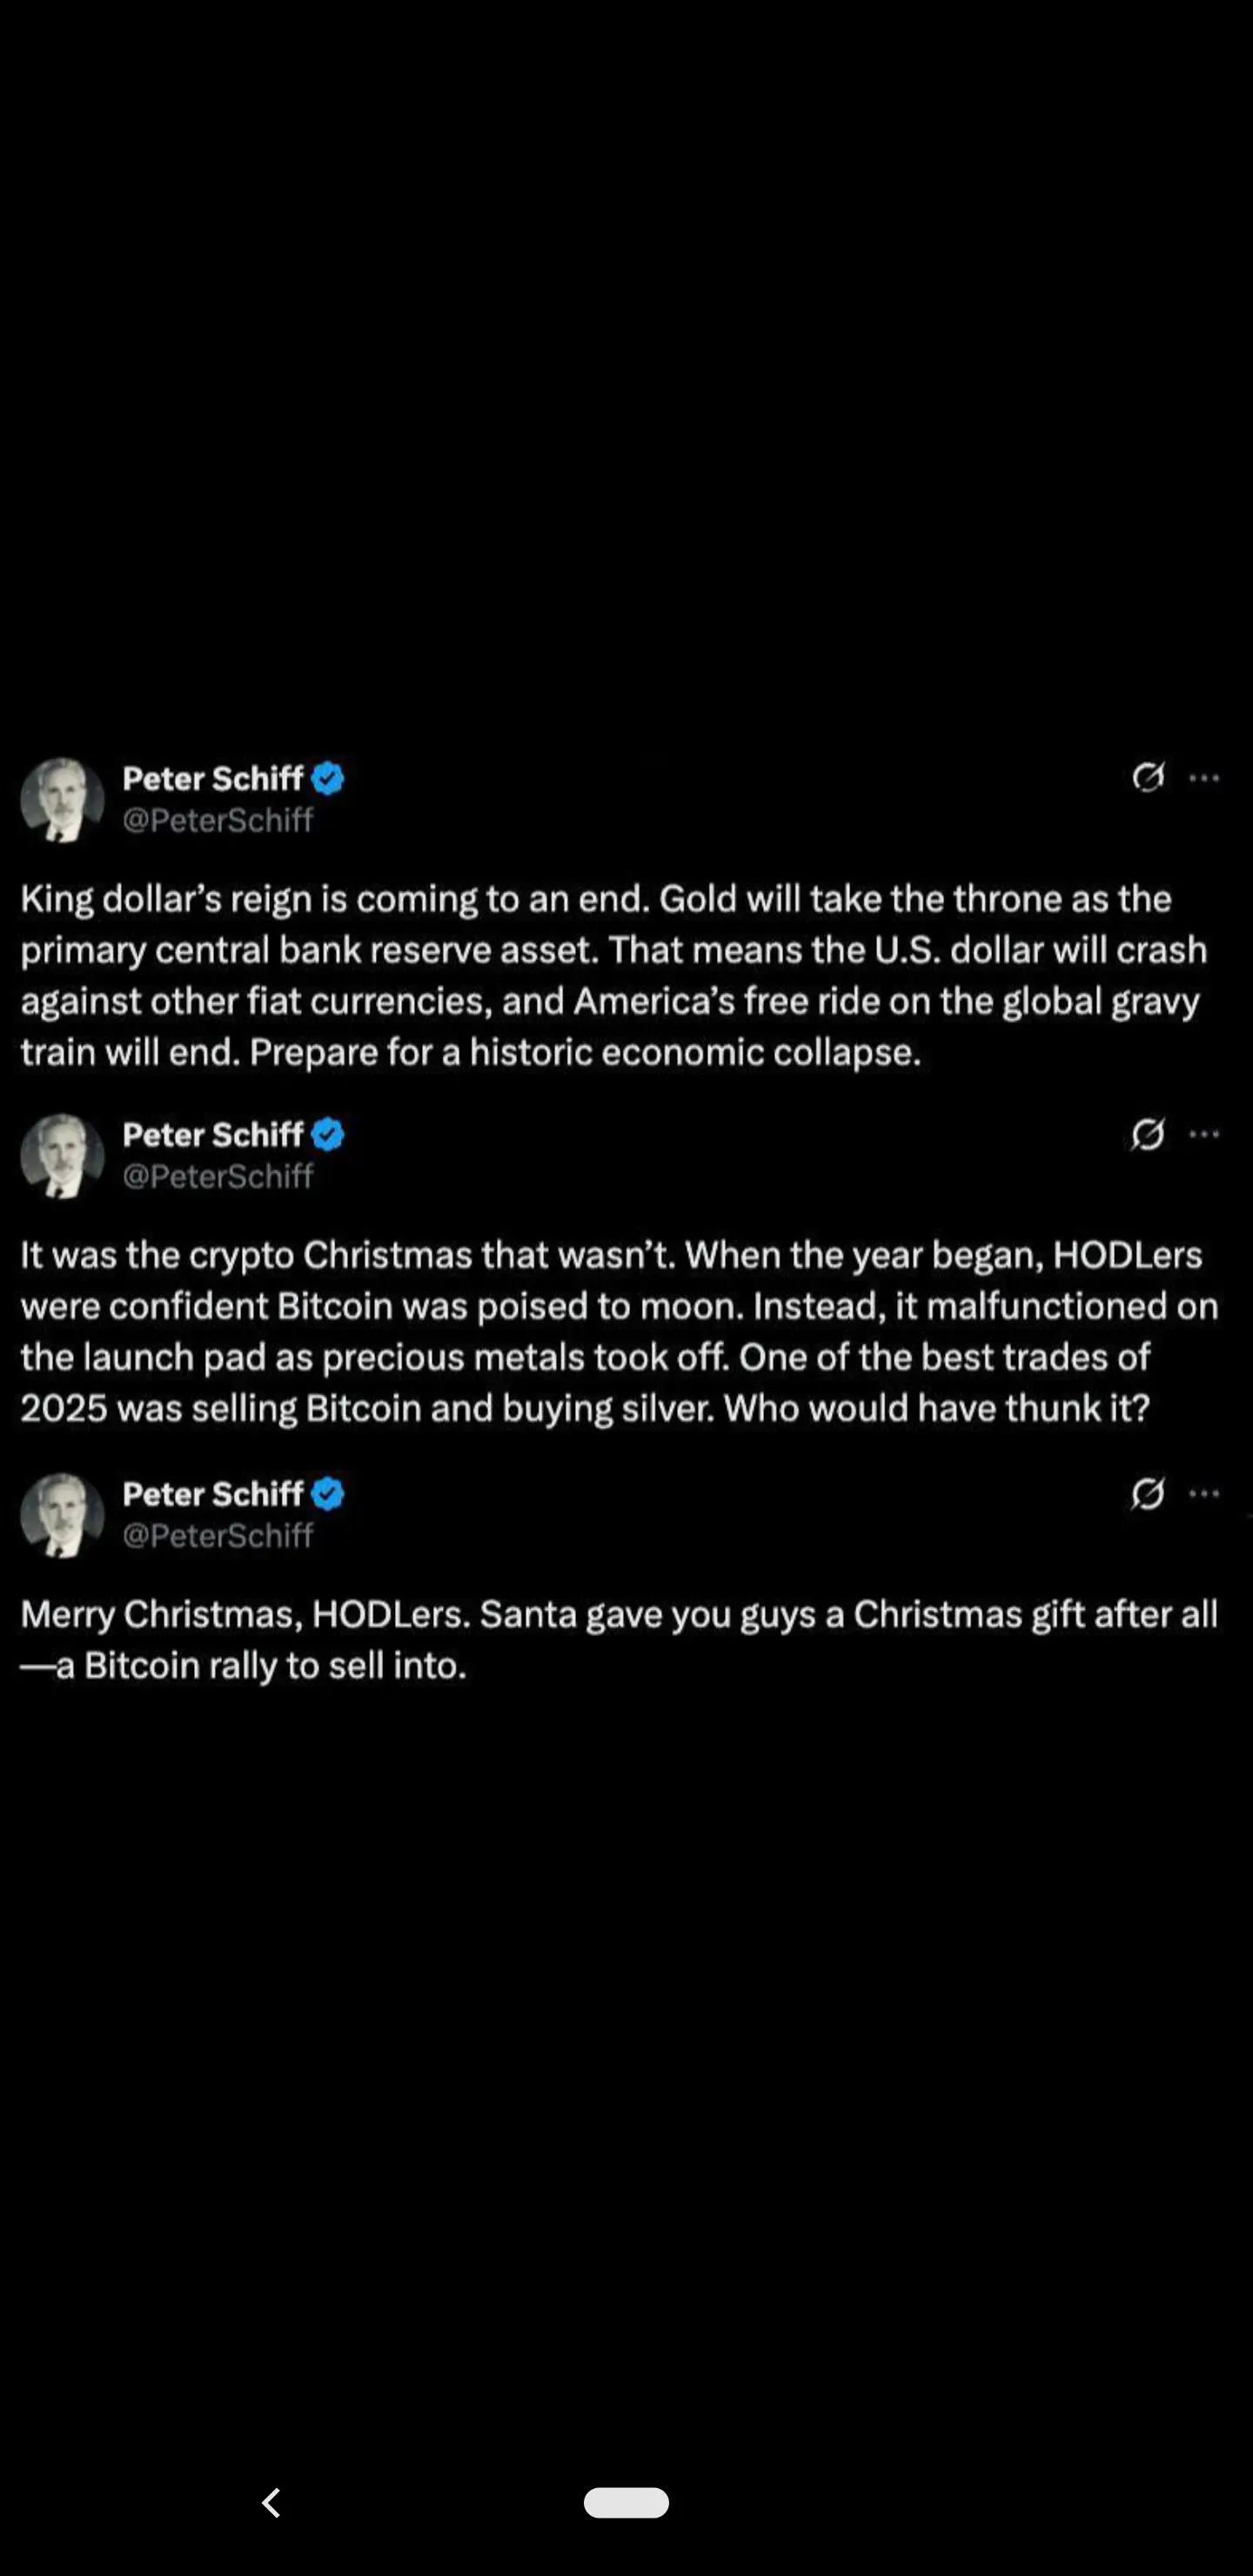Tap Grok icon on the crypto Christmas tweet

point(1147,1134)
